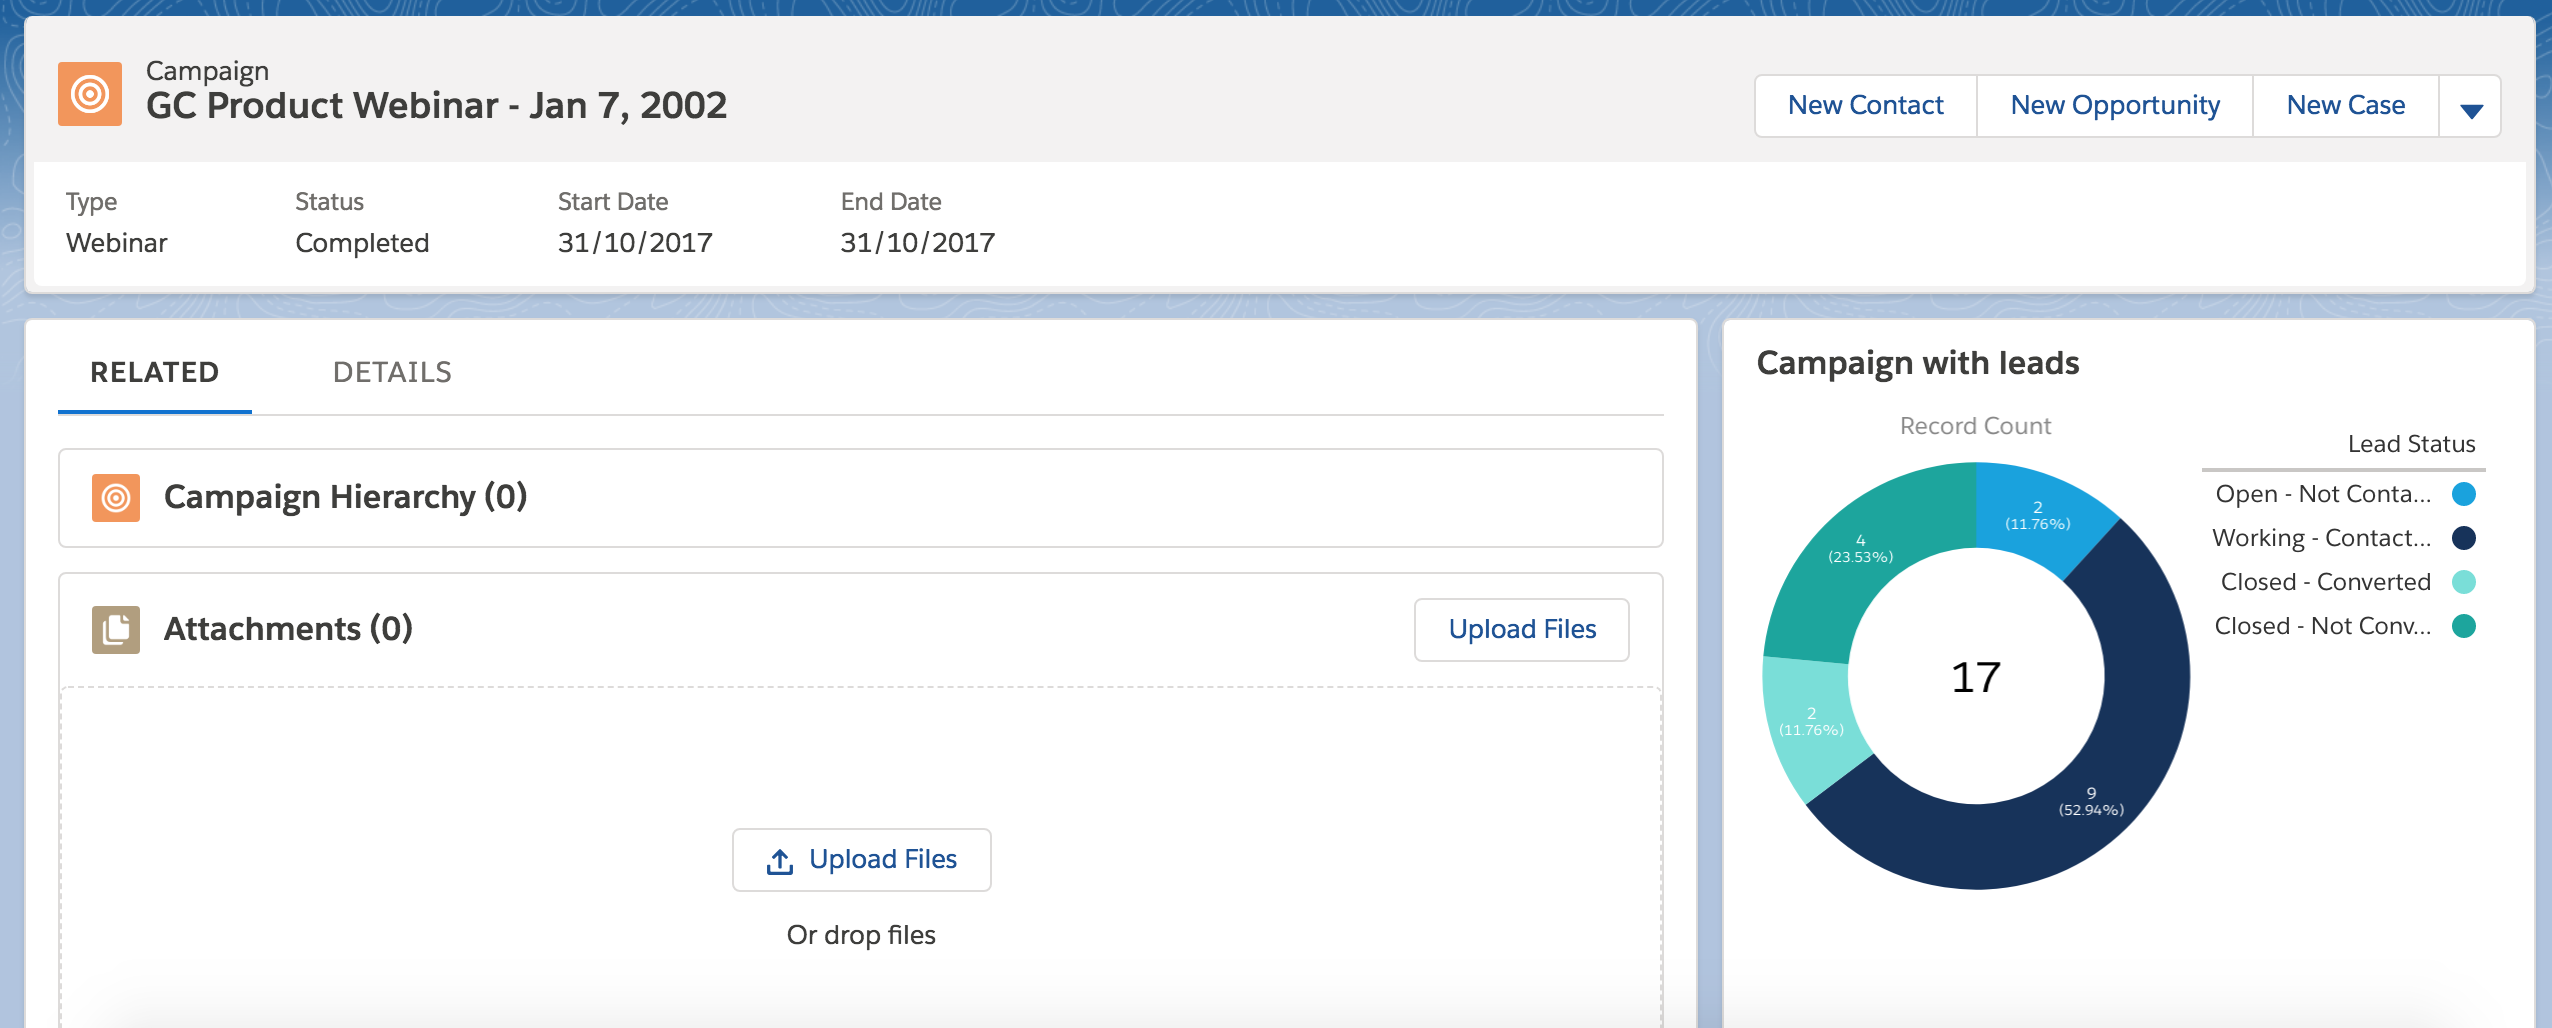Switch to the DETAILS tab
This screenshot has width=2552, height=1028.
(392, 371)
